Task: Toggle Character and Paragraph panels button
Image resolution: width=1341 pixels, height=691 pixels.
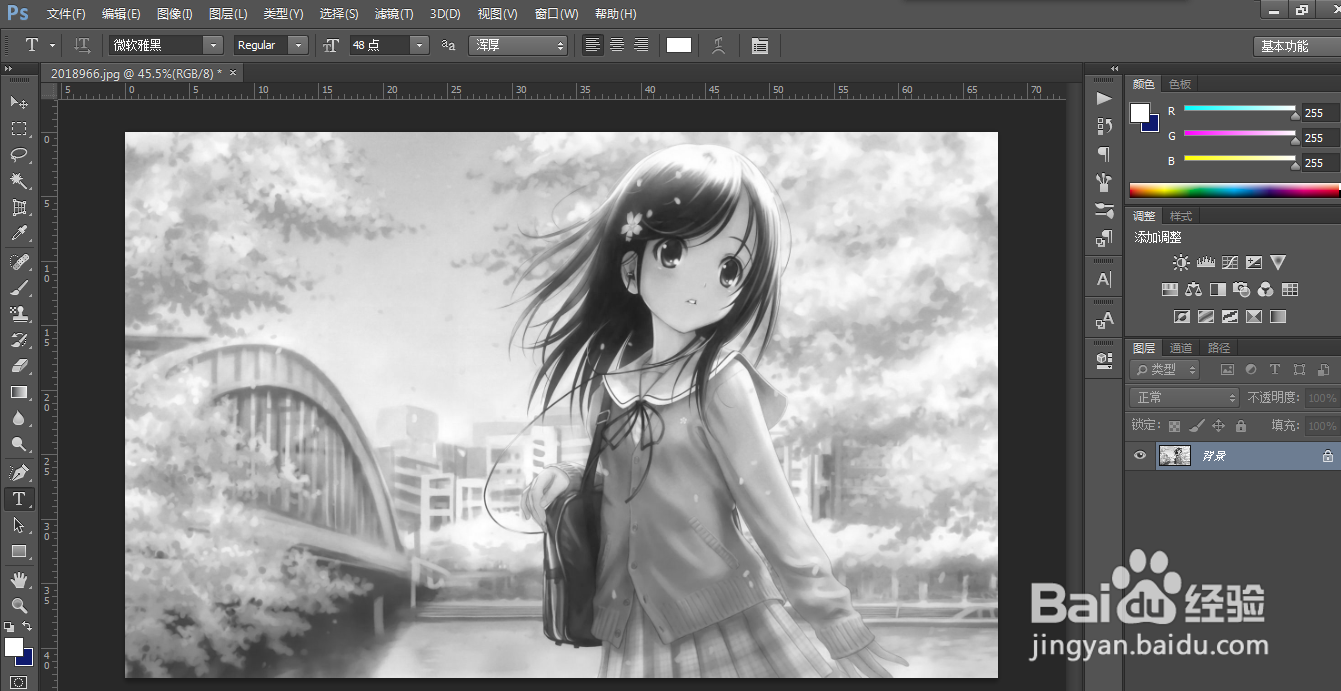Action: pyautogui.click(x=760, y=45)
